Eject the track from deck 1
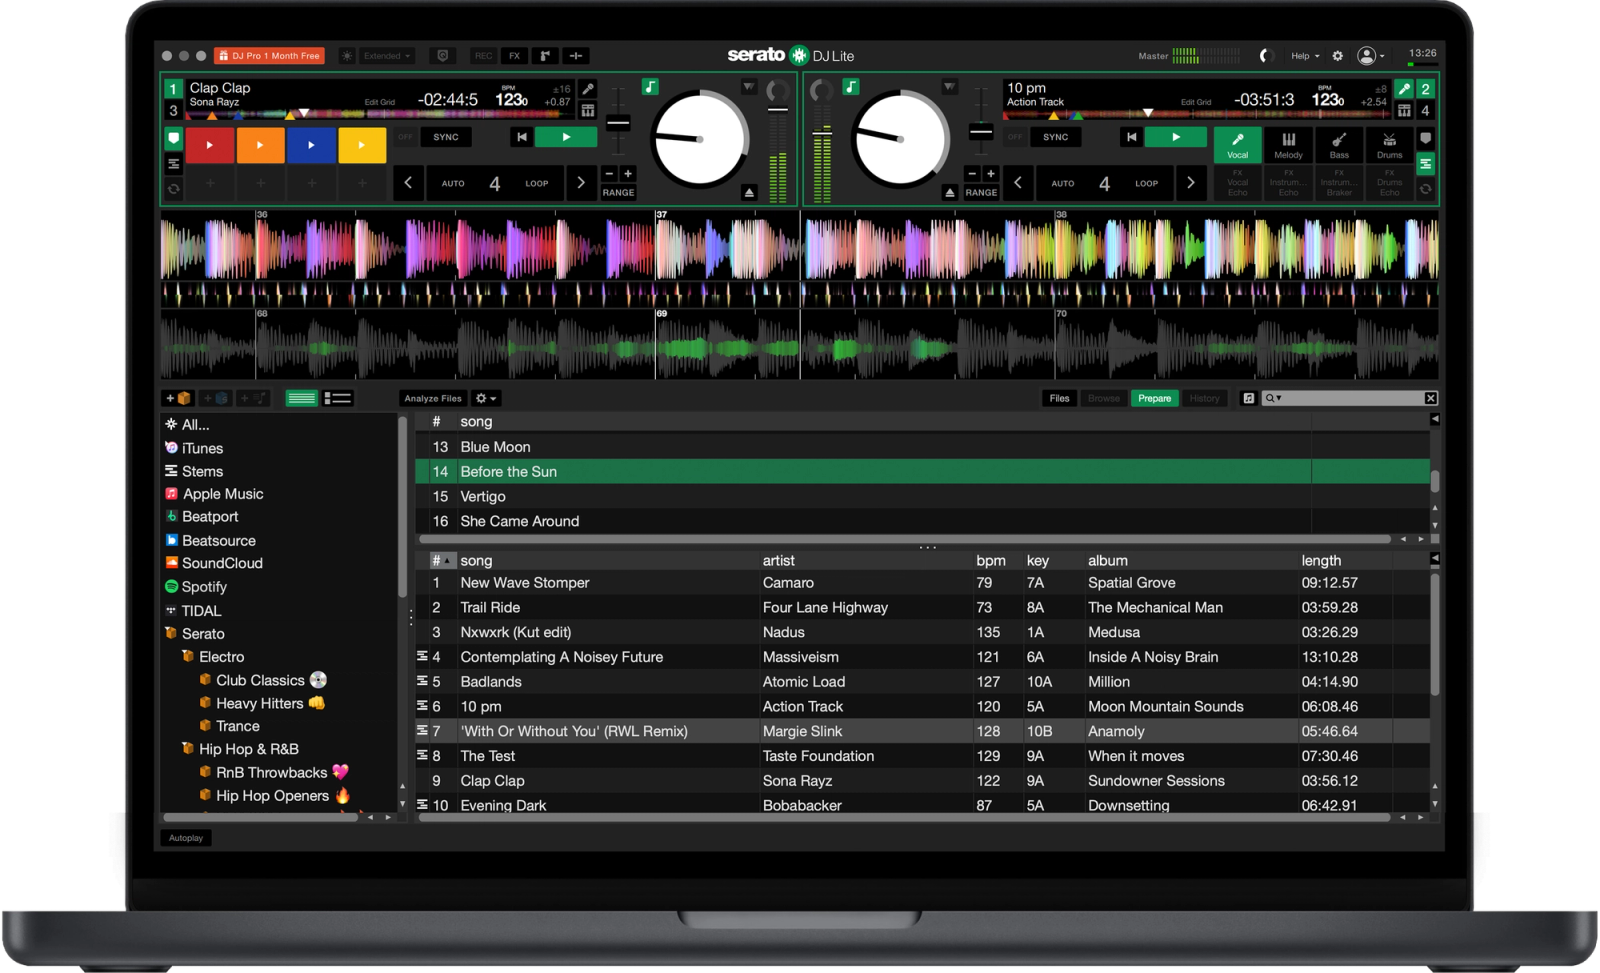The height and width of the screenshot is (973, 1600). point(749,192)
